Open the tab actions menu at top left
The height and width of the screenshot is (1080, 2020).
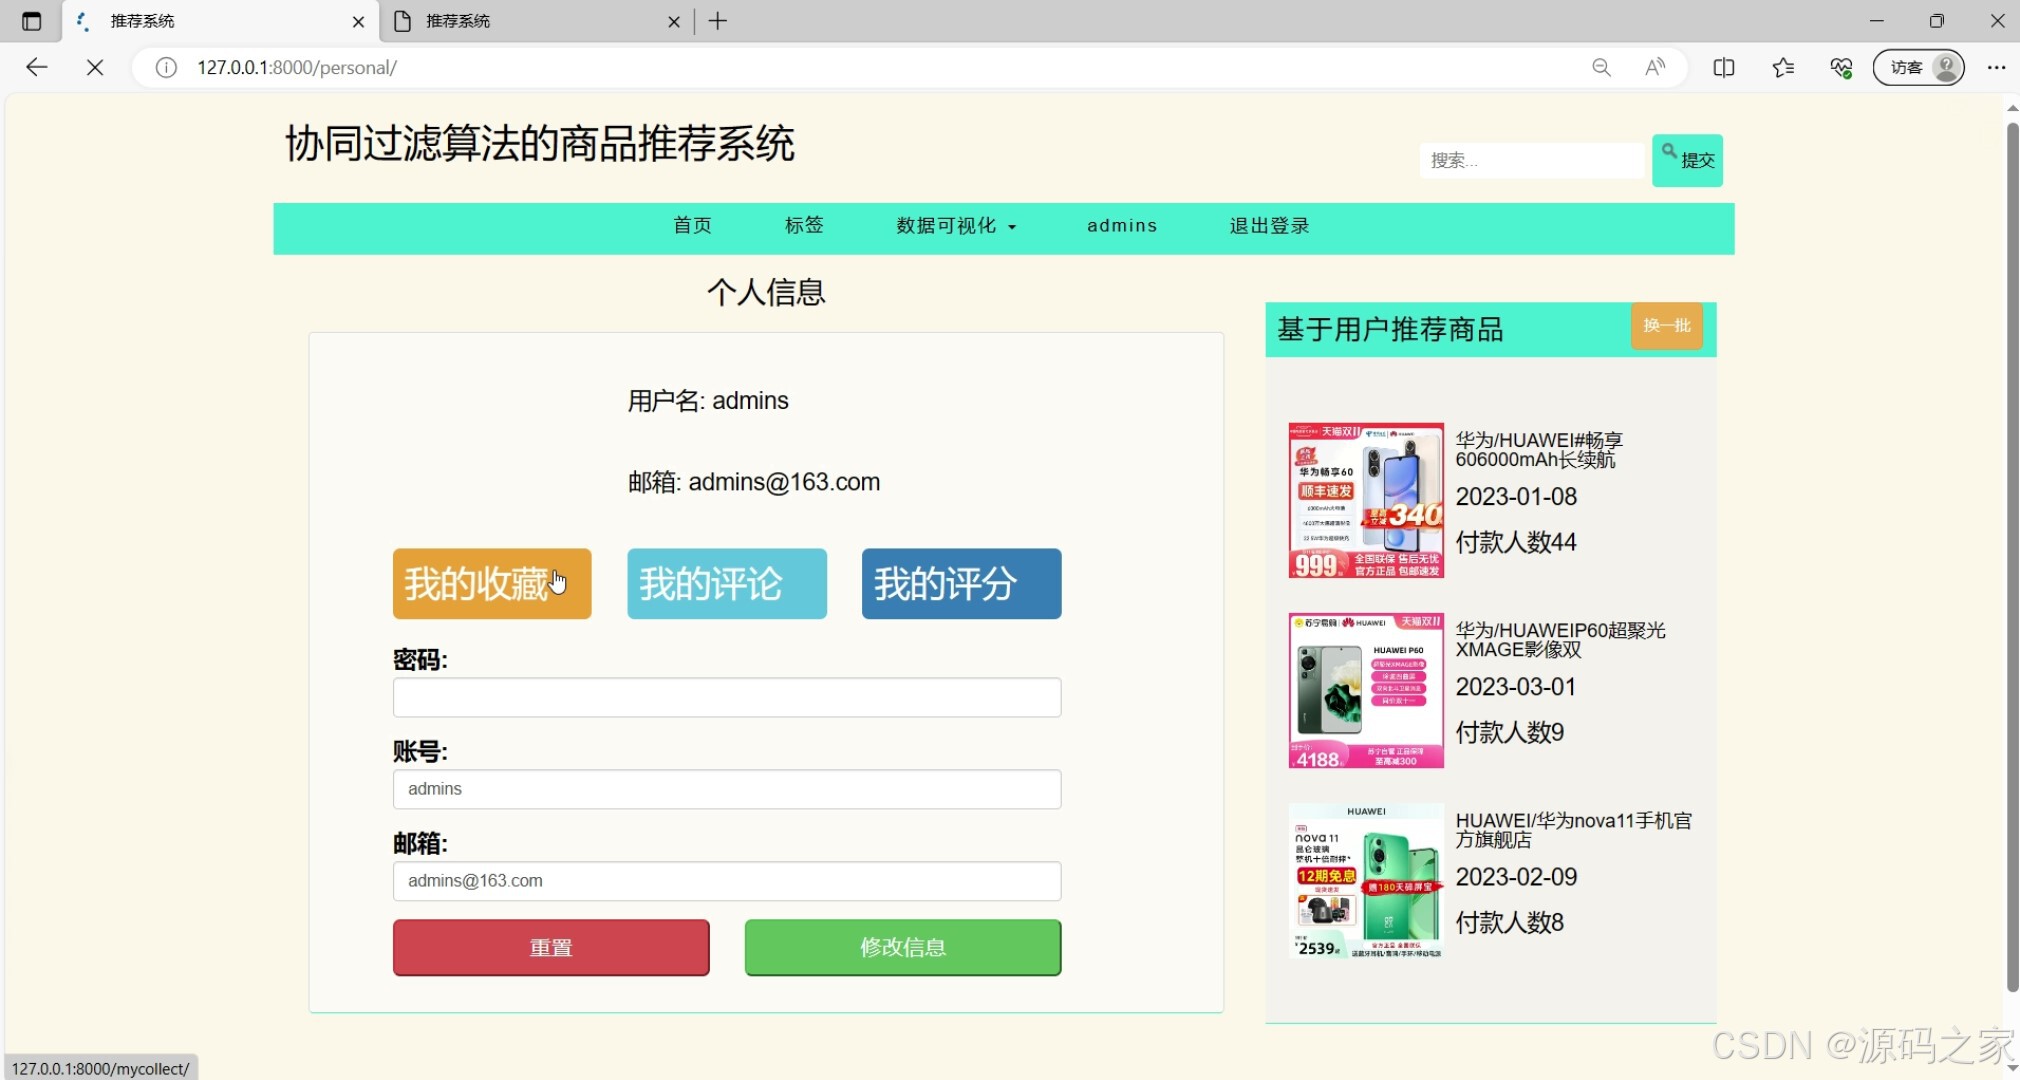pos(31,20)
